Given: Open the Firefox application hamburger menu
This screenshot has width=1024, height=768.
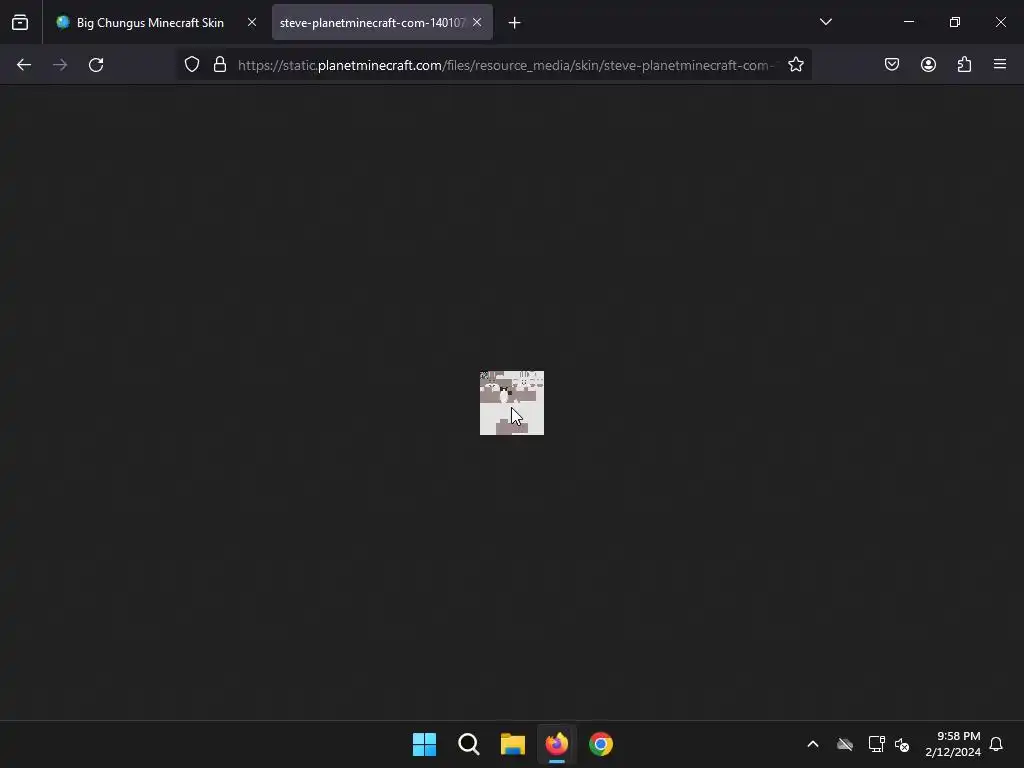Looking at the screenshot, I should point(1000,64).
